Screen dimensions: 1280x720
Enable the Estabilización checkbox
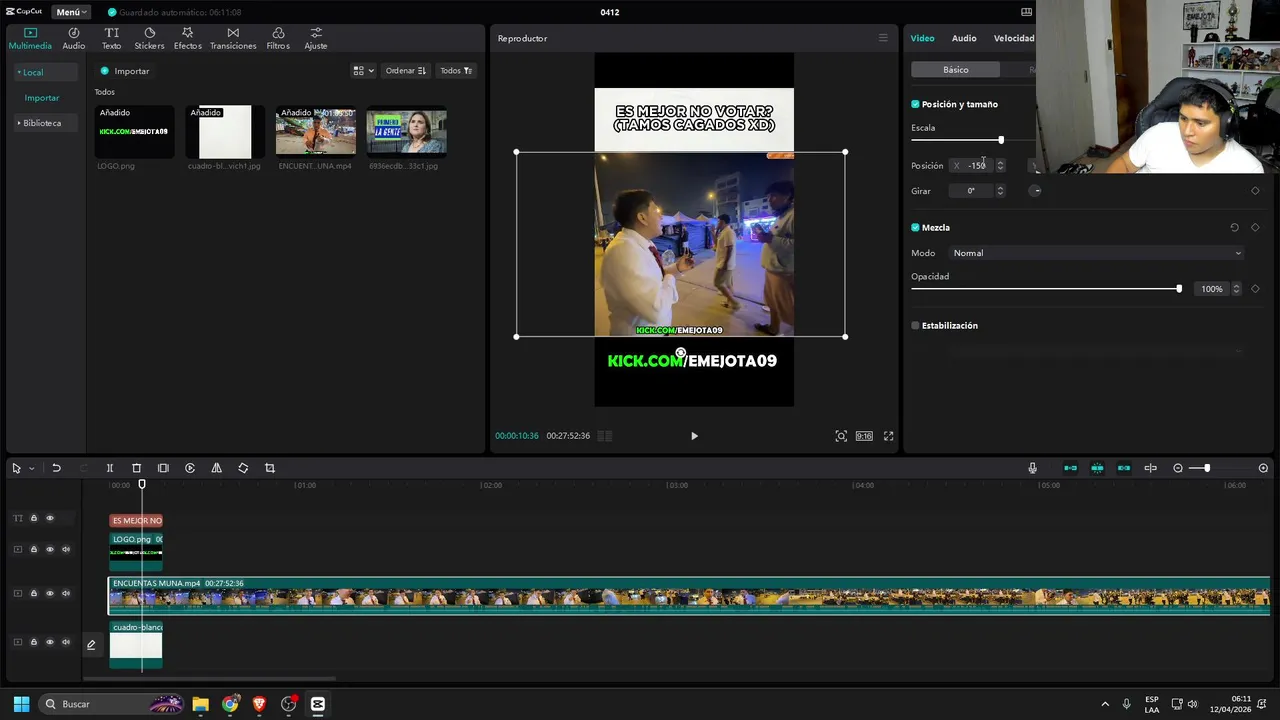(915, 326)
